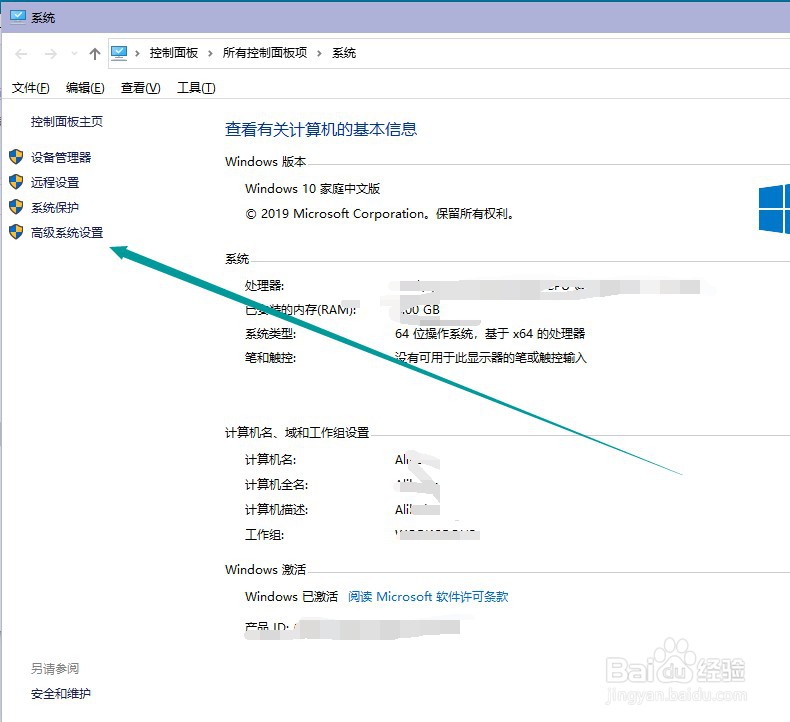Click the 2019 Microsoft Corporation copyright text
The width and height of the screenshot is (790, 722).
pos(380,214)
